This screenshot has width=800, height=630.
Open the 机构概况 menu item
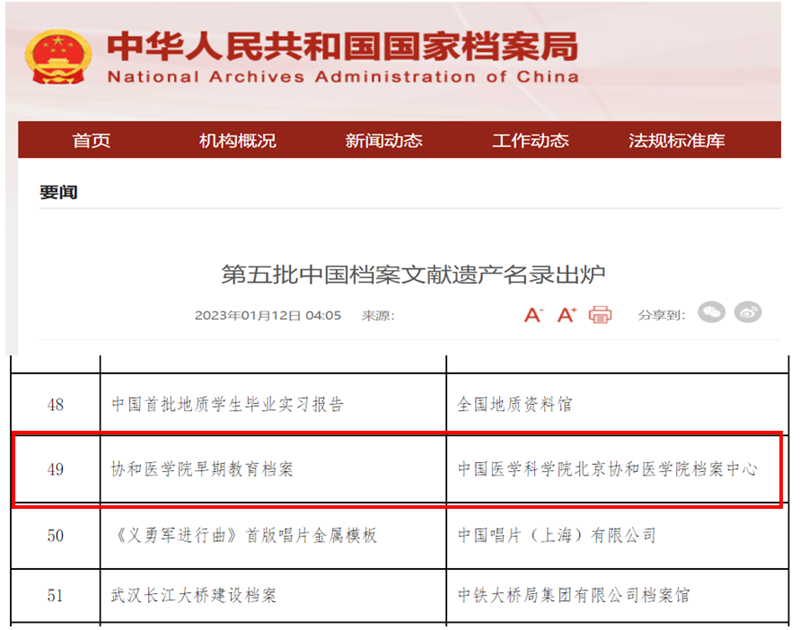point(239,140)
